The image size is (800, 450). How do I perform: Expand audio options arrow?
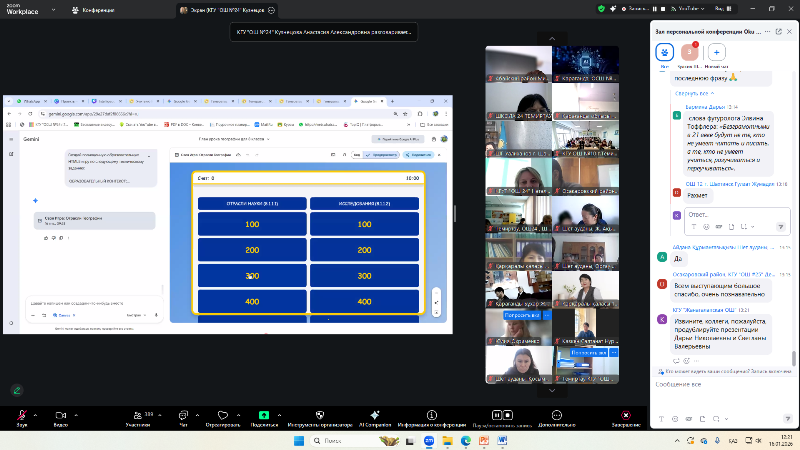tap(37, 411)
